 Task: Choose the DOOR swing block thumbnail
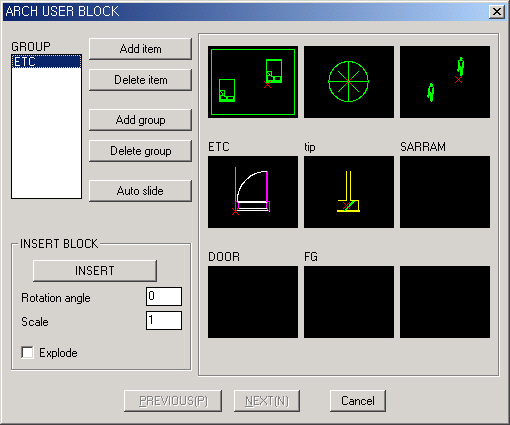click(x=253, y=192)
